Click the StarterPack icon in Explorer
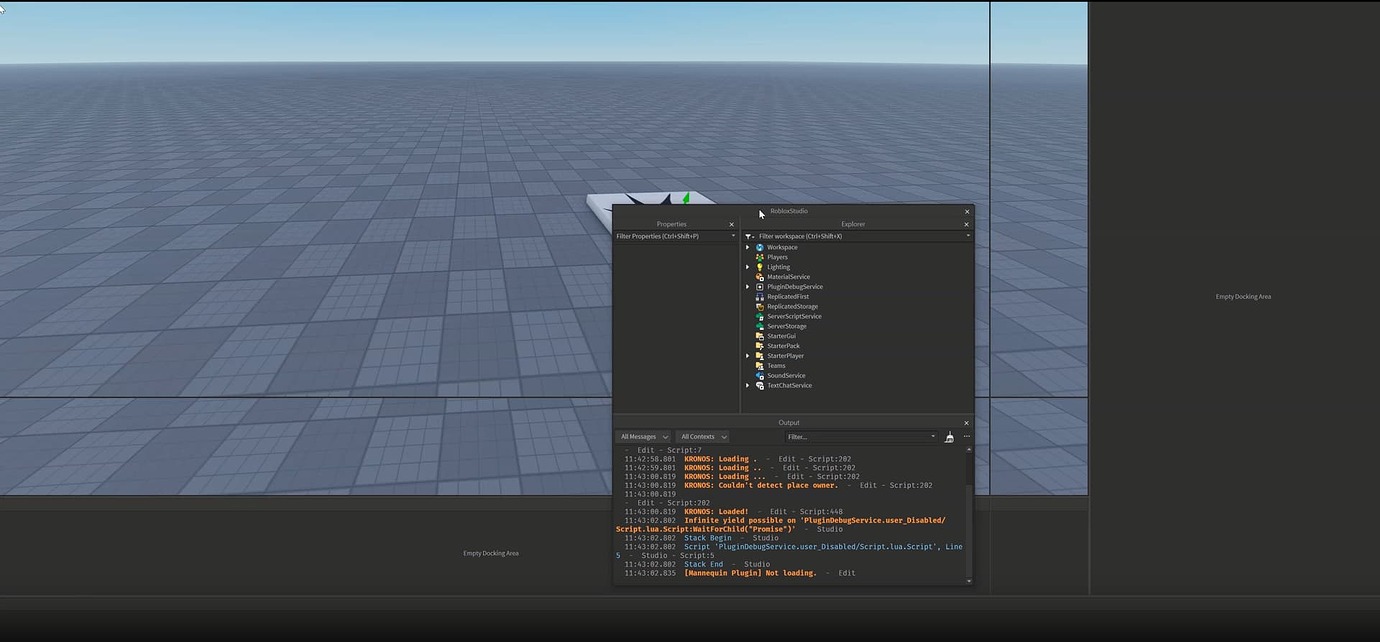 click(x=760, y=346)
